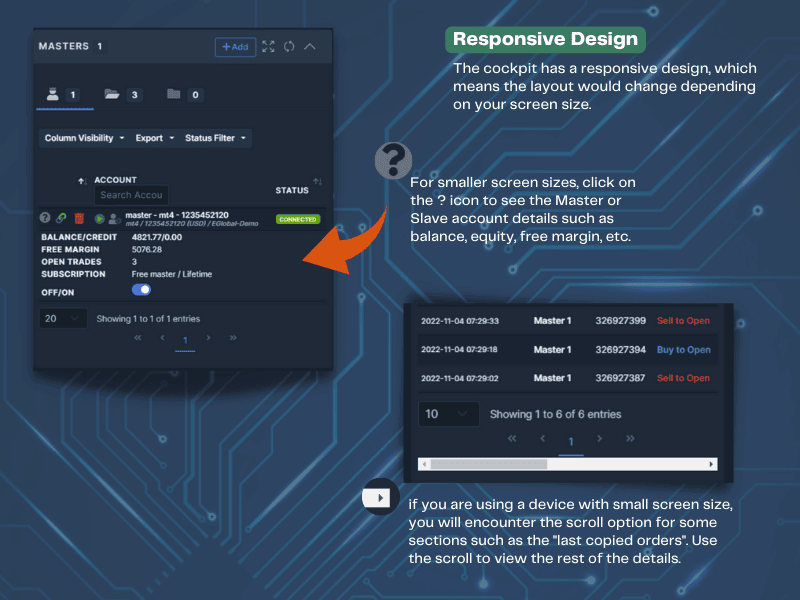
Task: Click the Search Account input field
Action: (x=131, y=195)
